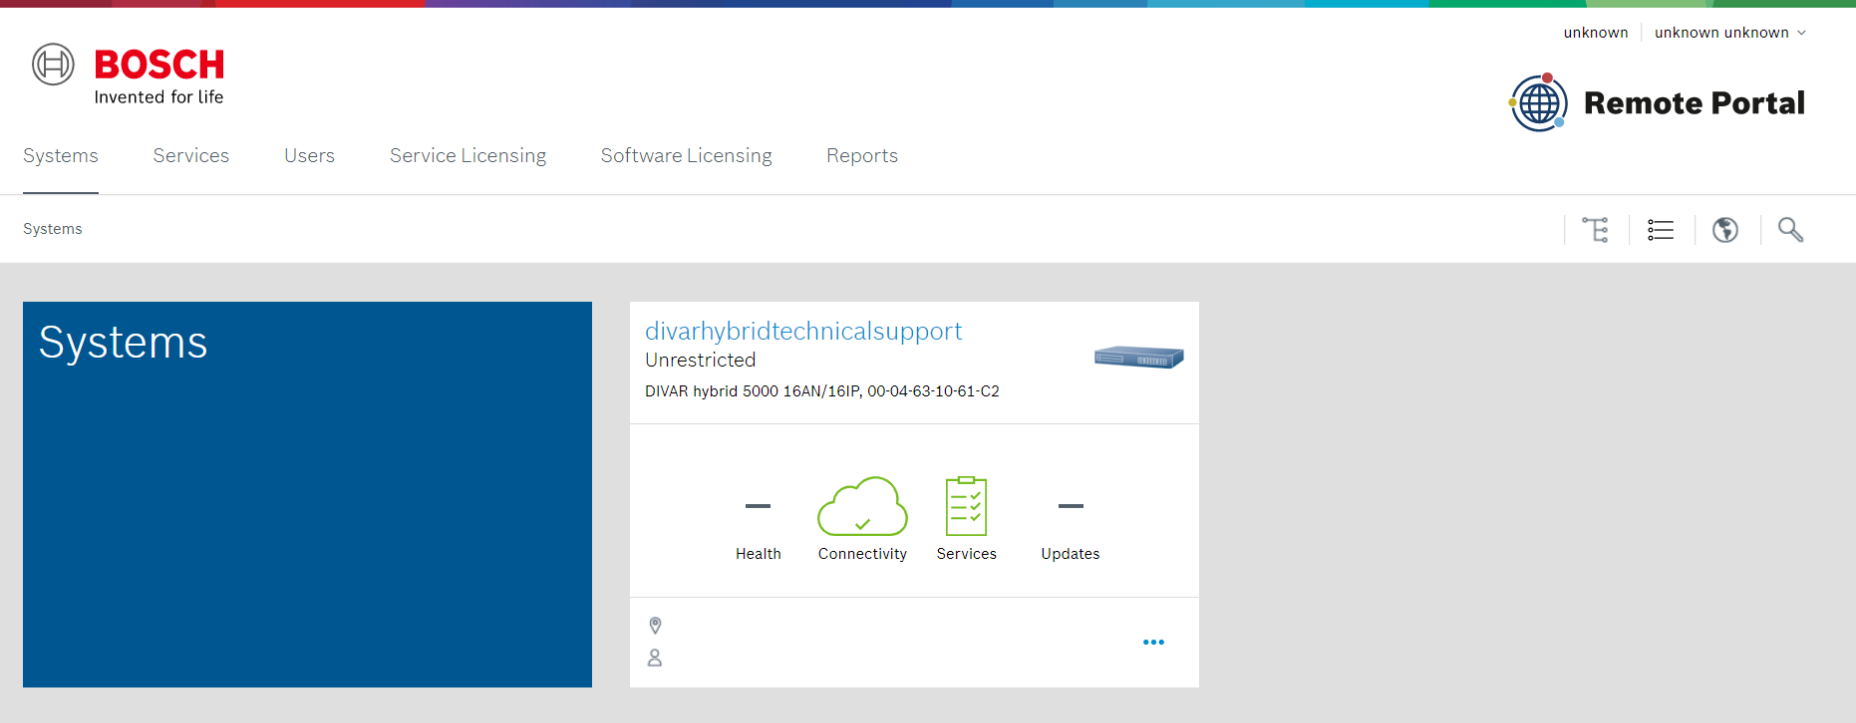Screen dimensions: 1856x723
Task: Click the Connectivity cloud icon
Action: pos(862,507)
